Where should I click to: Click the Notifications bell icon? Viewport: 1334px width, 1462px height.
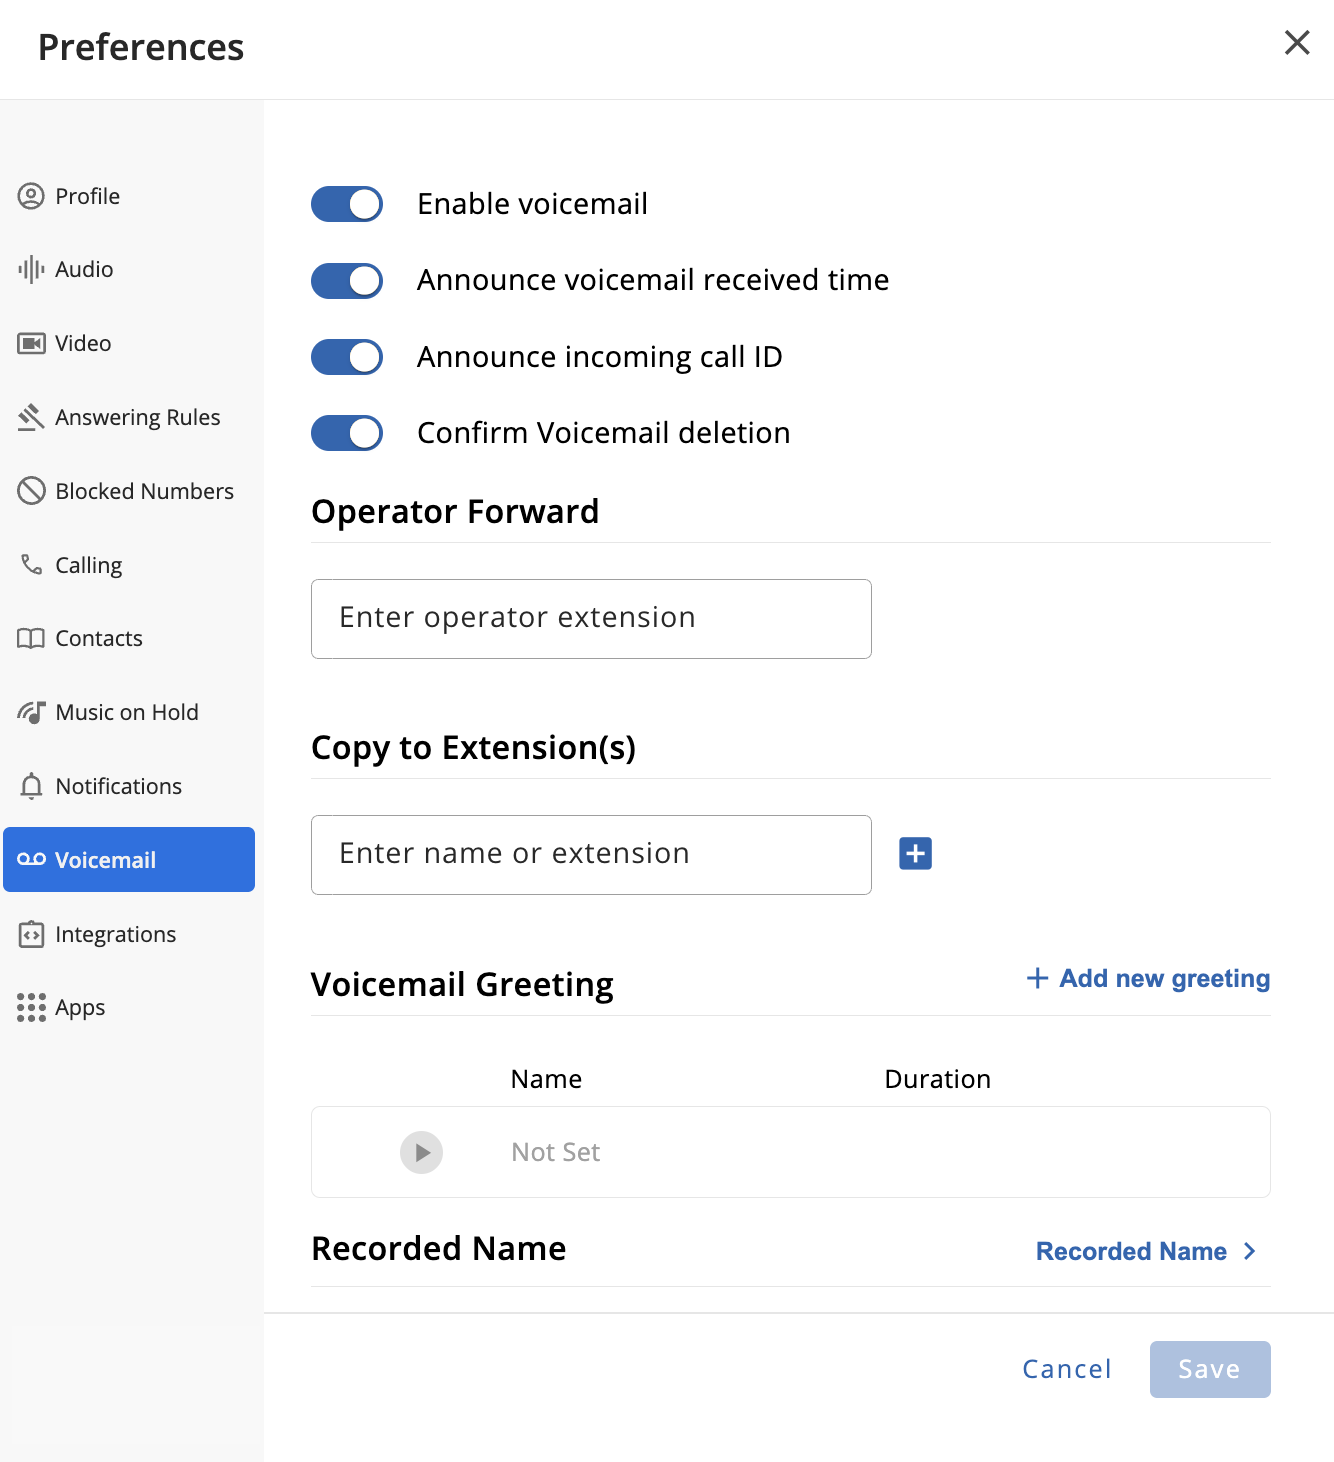[x=31, y=786]
